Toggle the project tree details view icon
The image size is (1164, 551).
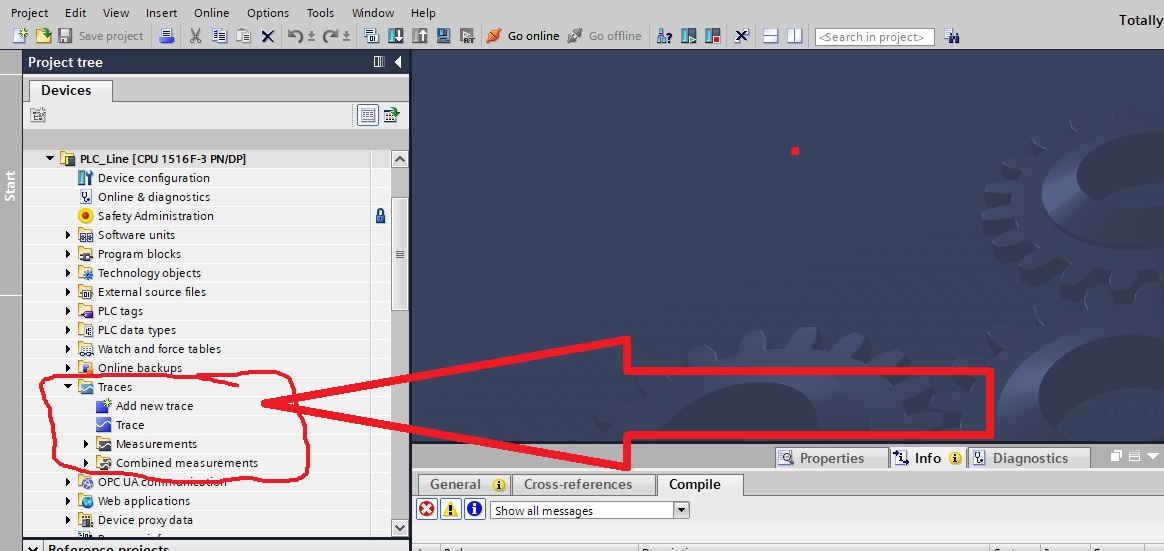pos(367,114)
